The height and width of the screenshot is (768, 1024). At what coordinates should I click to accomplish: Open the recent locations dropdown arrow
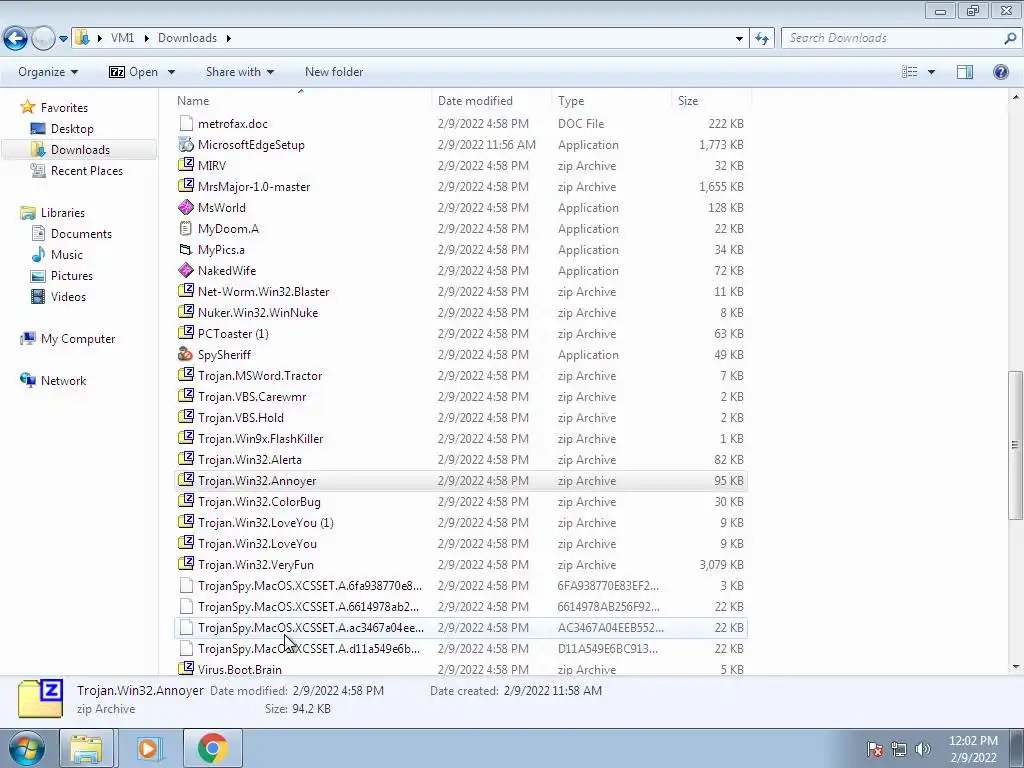point(63,39)
